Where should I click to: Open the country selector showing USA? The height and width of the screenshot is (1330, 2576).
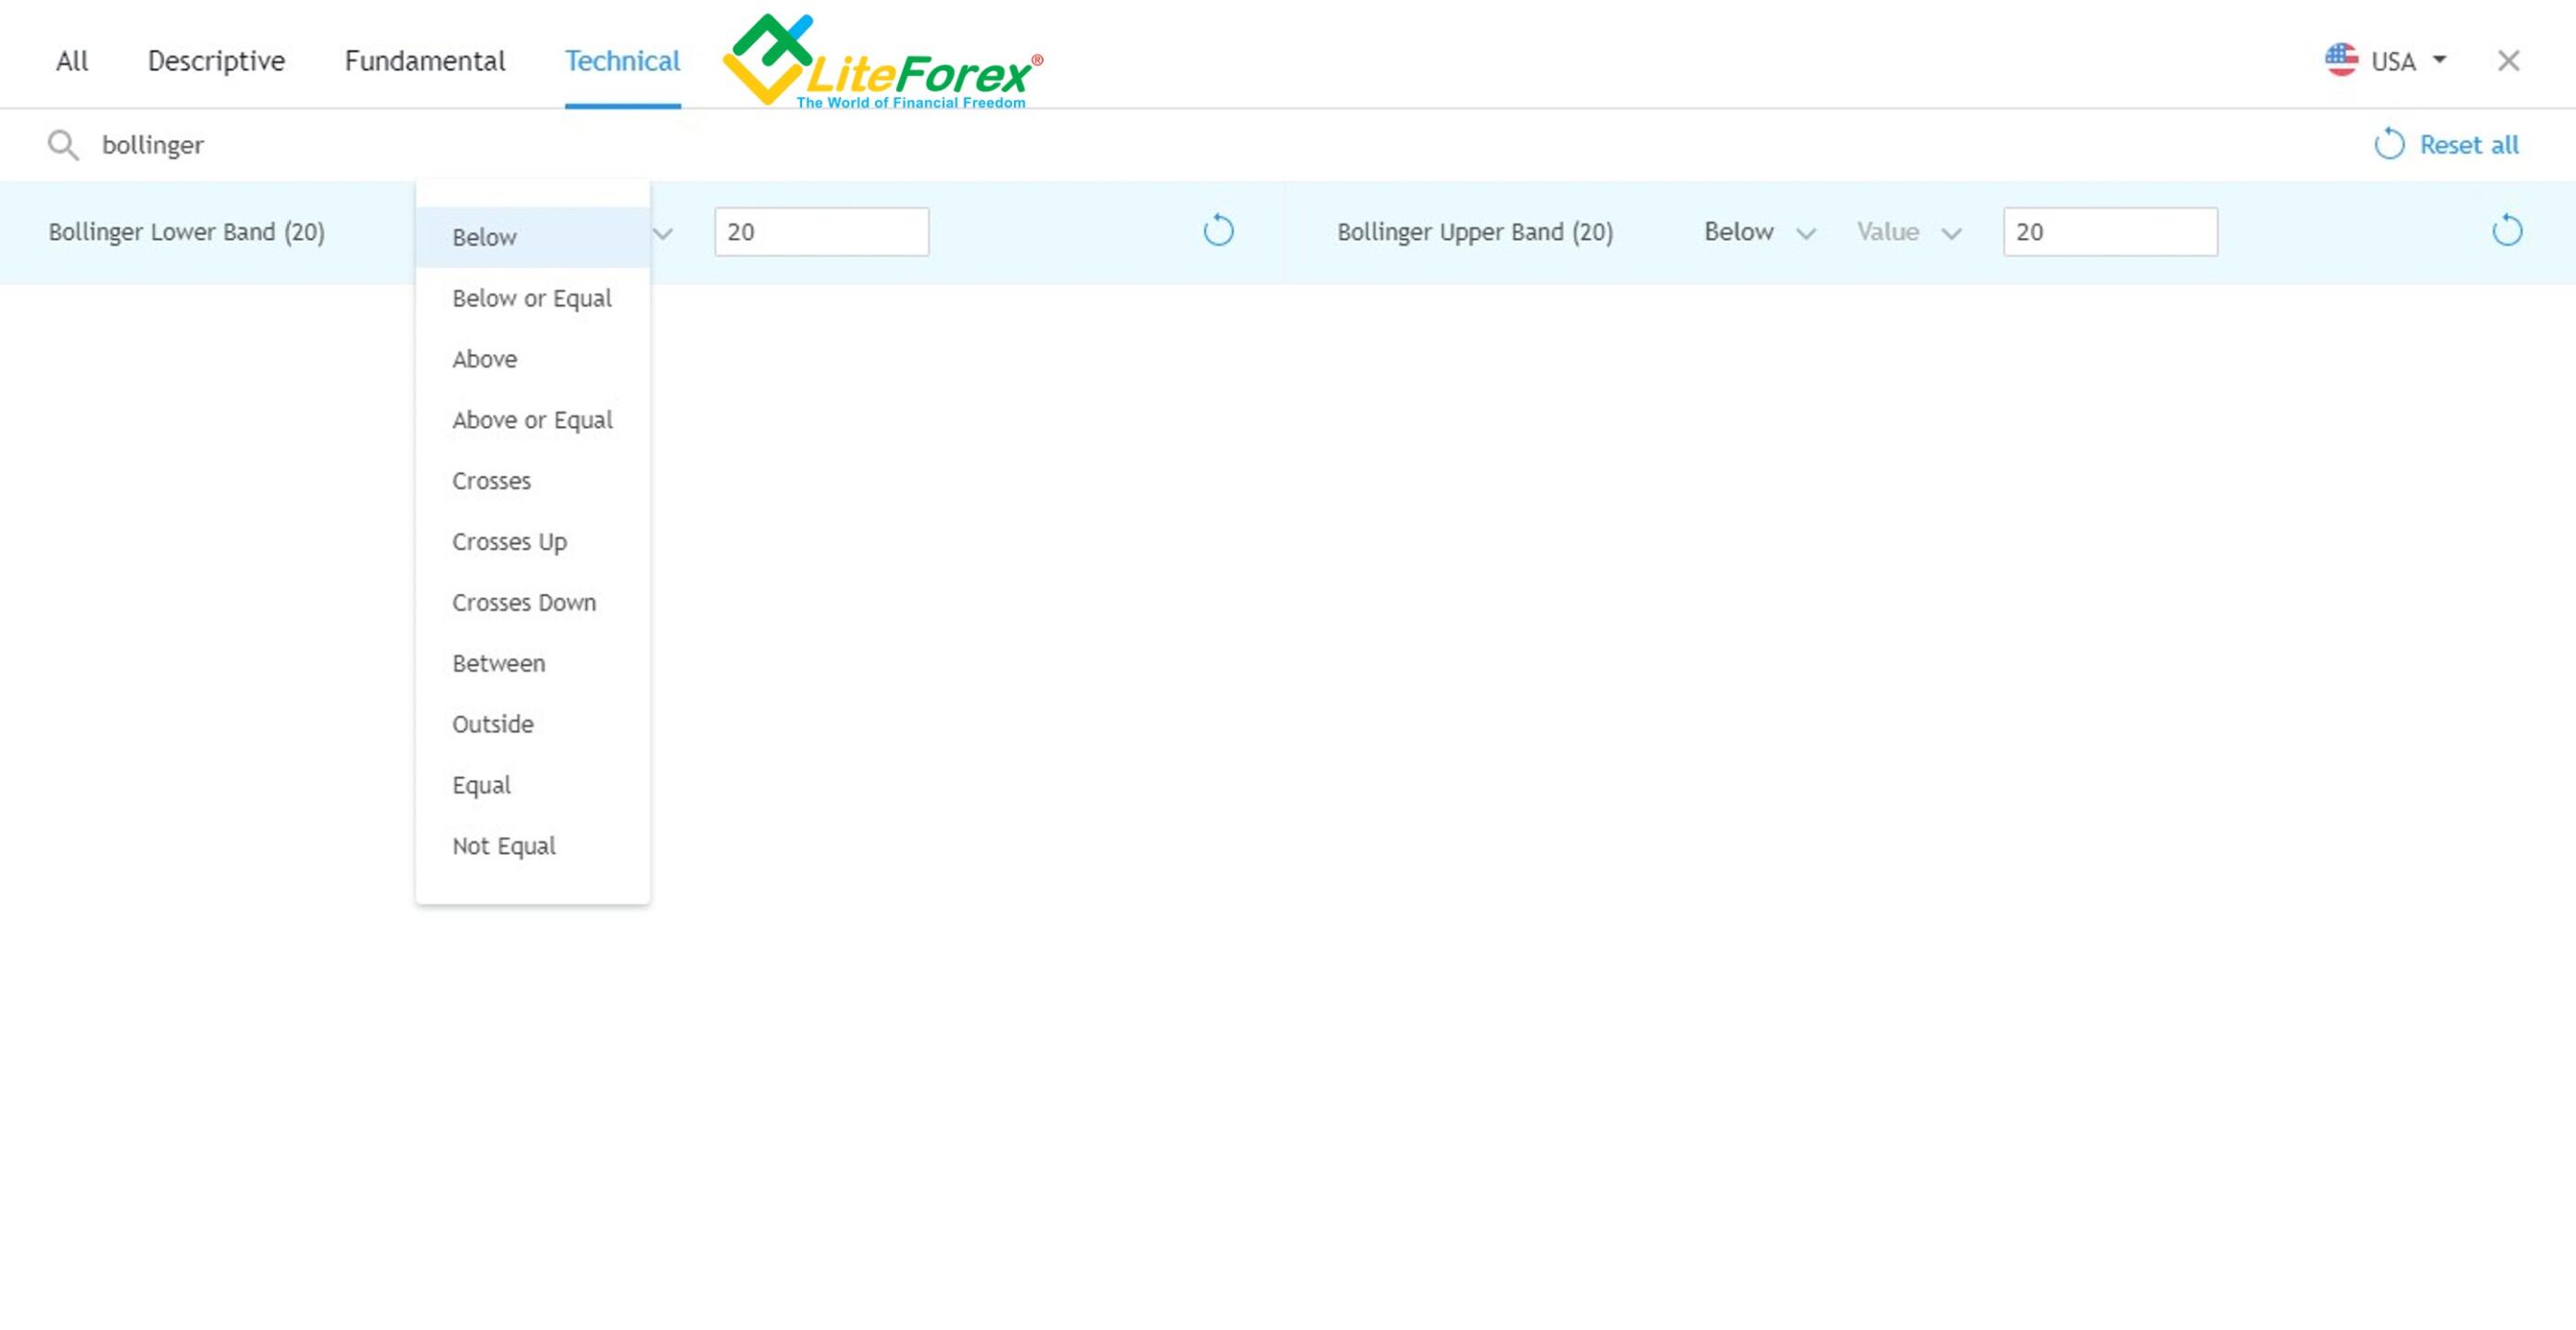click(x=2394, y=61)
